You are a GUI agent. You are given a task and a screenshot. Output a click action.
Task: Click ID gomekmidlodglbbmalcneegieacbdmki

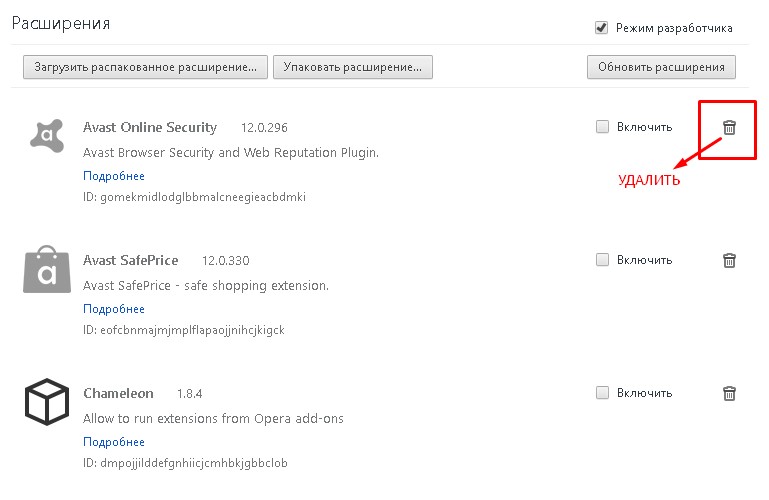pyautogui.click(x=194, y=197)
